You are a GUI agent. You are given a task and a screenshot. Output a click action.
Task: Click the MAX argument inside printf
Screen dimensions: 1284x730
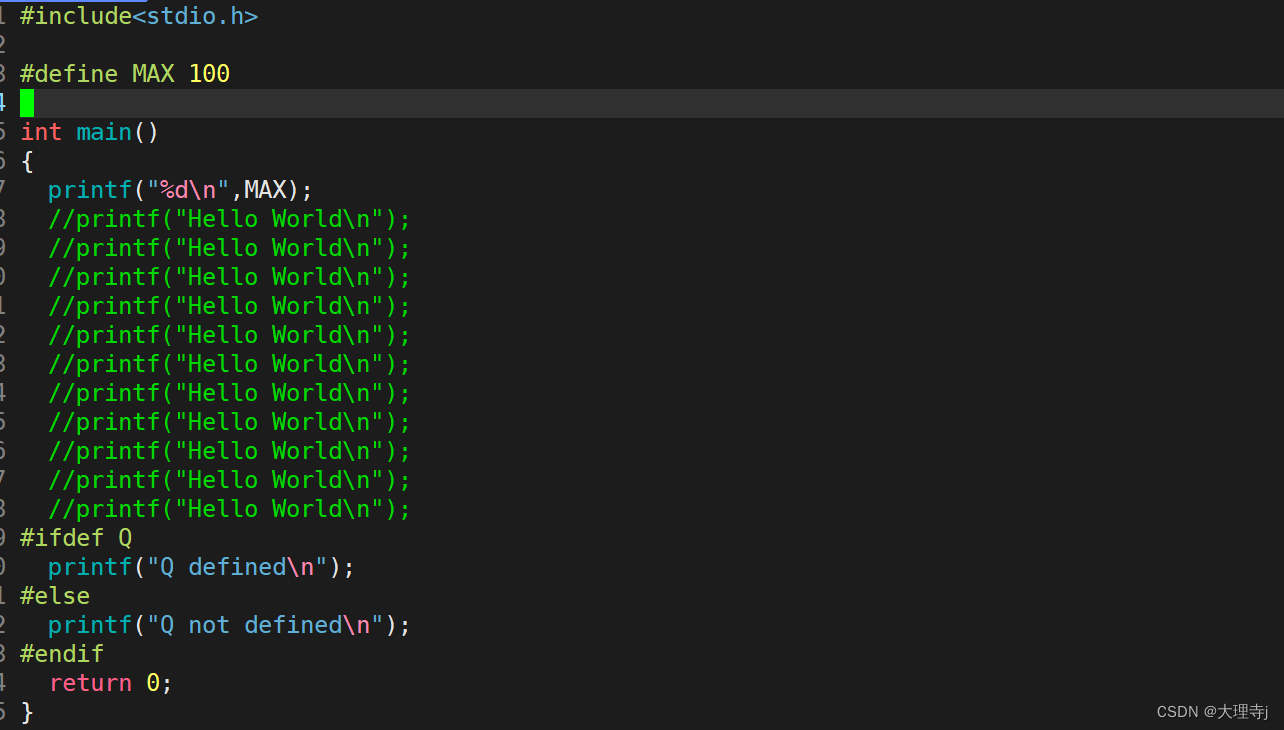tap(265, 190)
